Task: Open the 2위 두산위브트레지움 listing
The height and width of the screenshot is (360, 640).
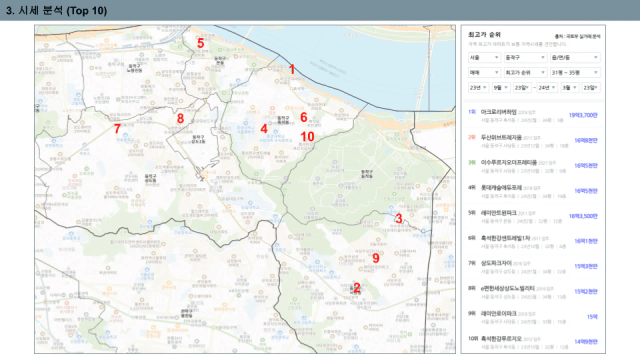Action: [x=533, y=141]
